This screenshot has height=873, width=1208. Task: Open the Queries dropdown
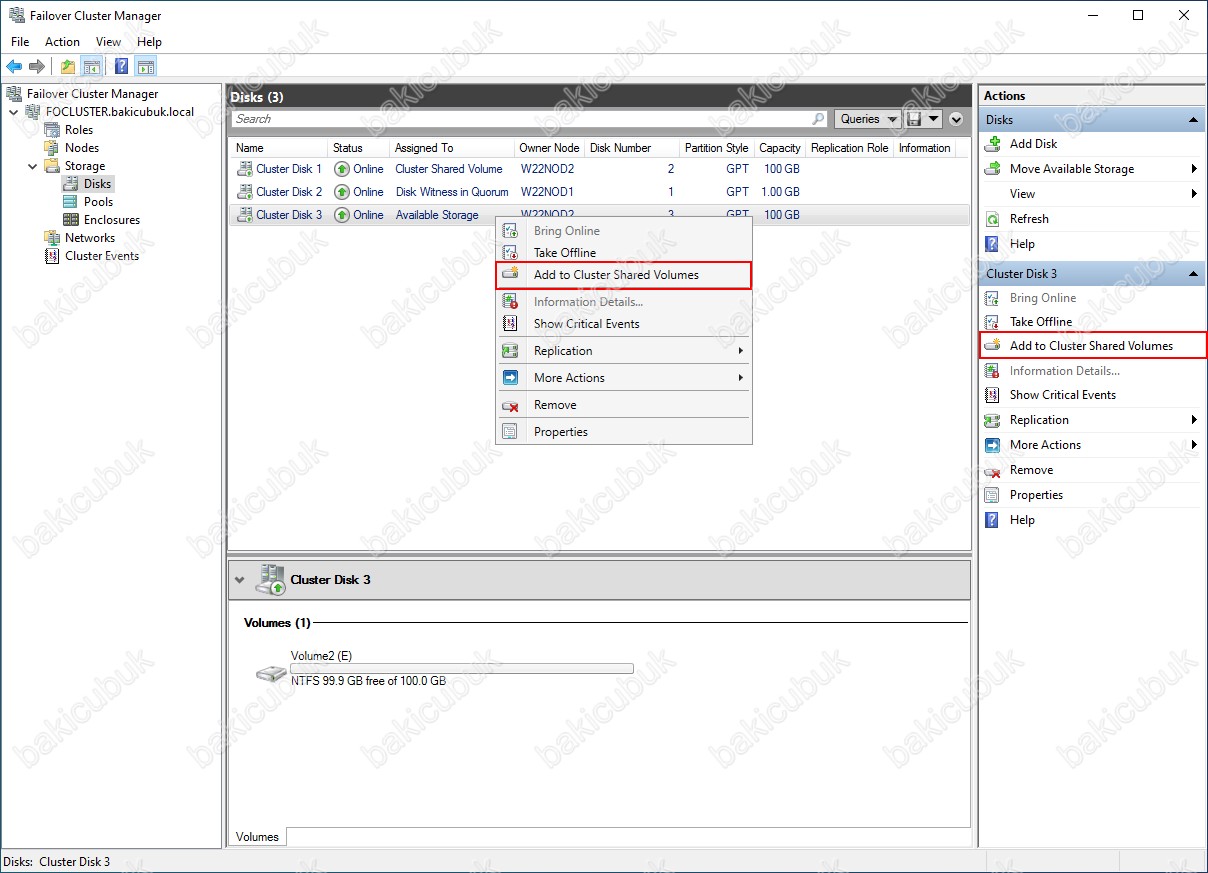click(868, 119)
